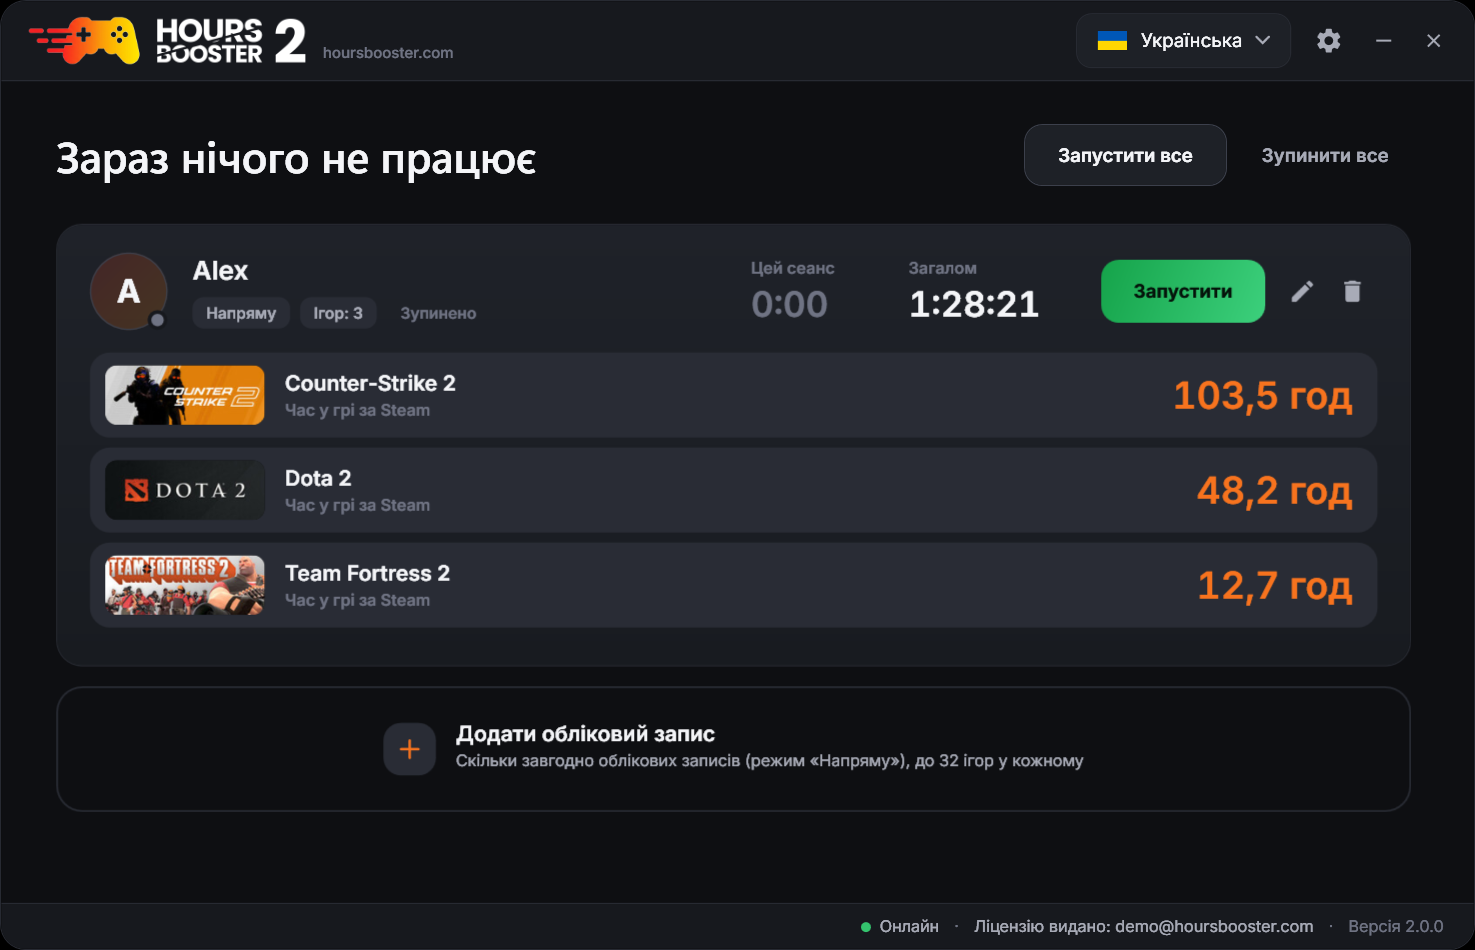1475x950 pixels.
Task: Close the Hours Booster window
Action: point(1433,41)
